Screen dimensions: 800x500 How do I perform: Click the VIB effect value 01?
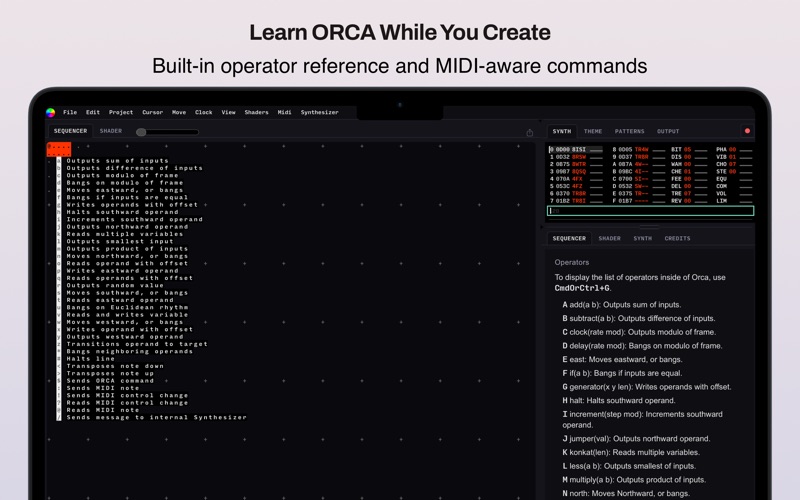(732, 157)
